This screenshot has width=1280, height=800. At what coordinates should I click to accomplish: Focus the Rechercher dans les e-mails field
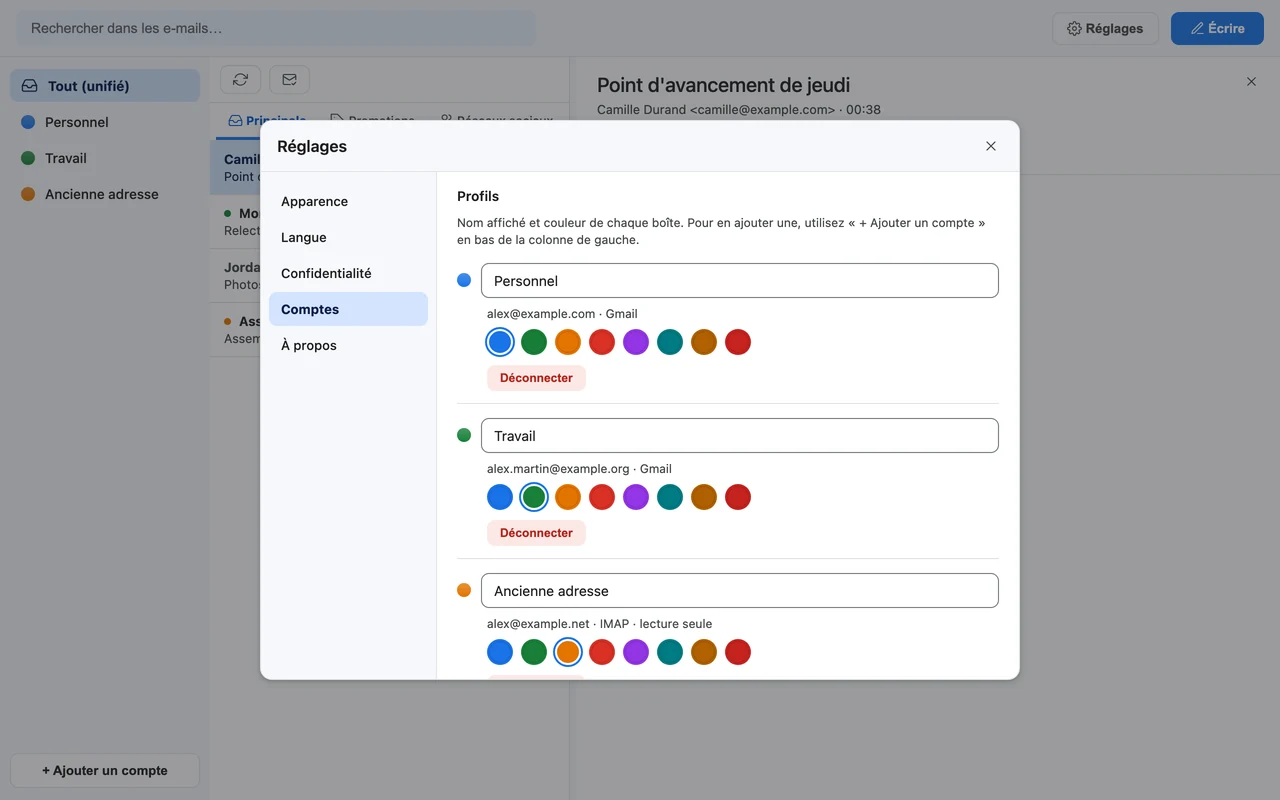pyautogui.click(x=276, y=28)
